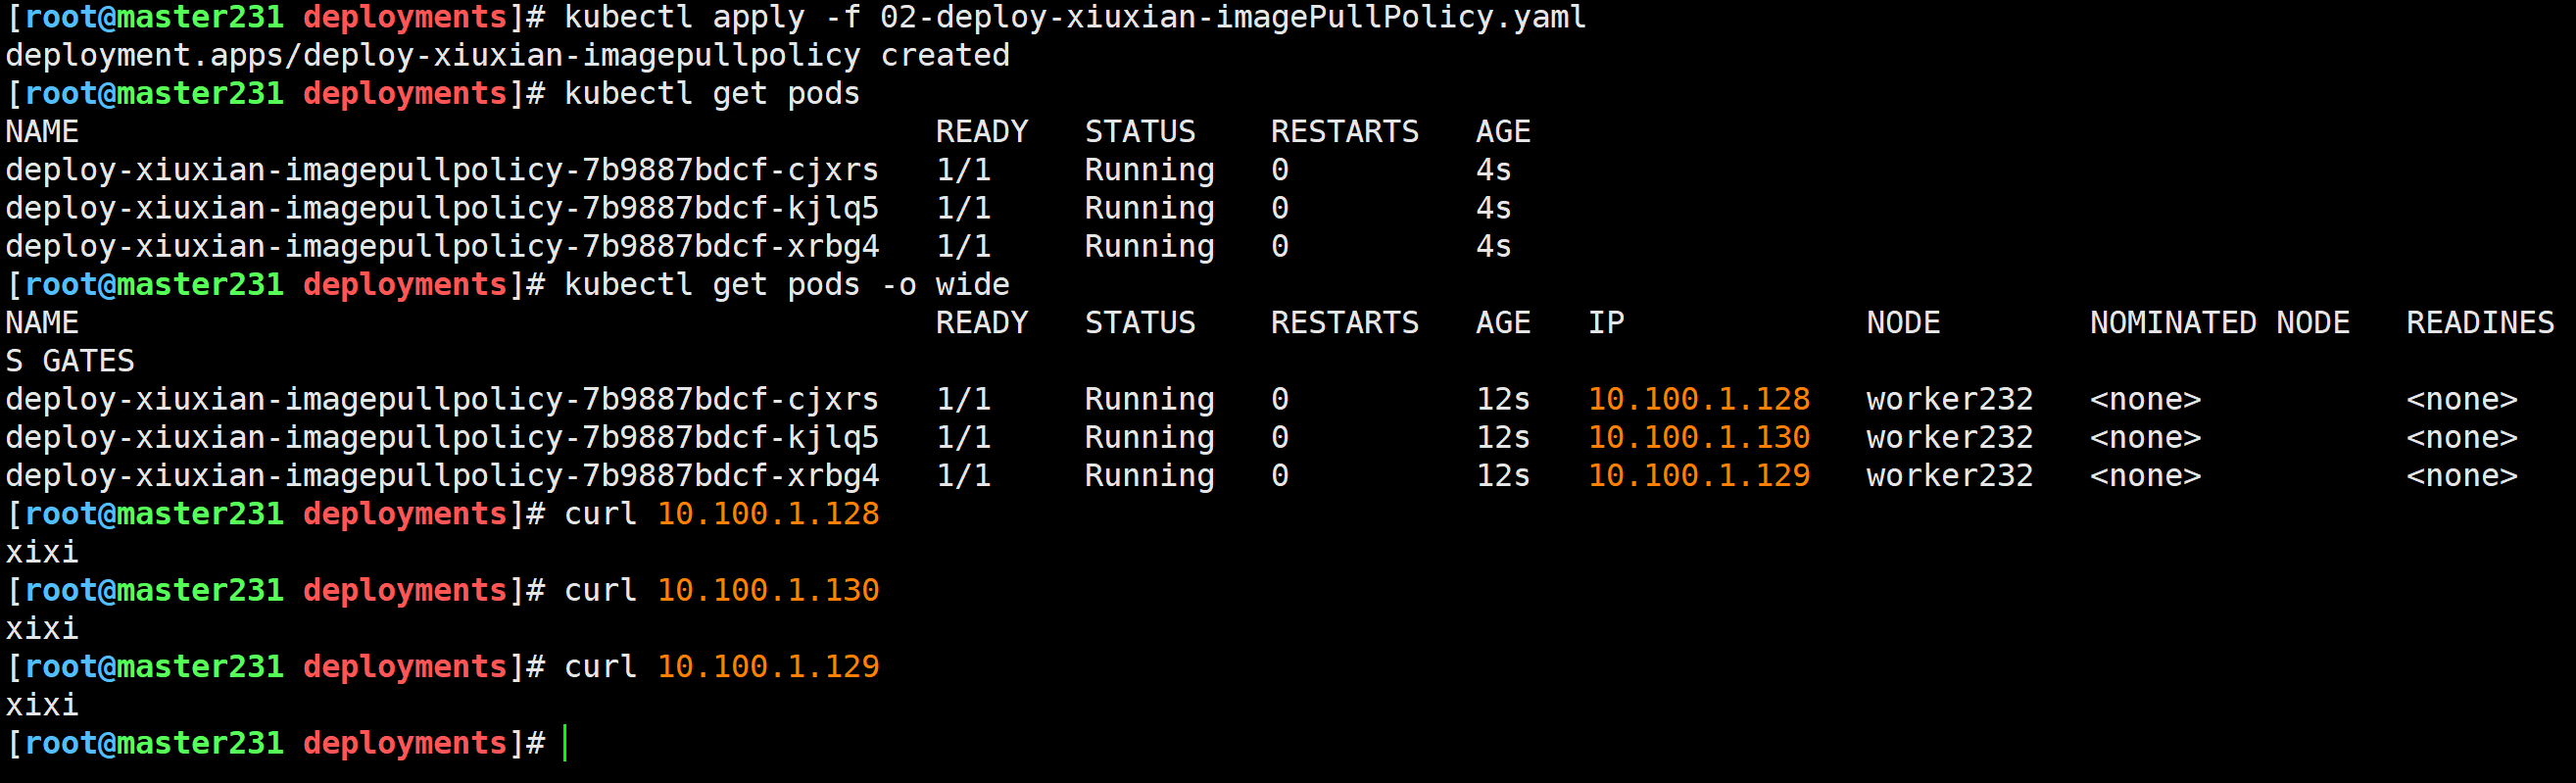Click nominated node <none> for cjxrs pod
Viewport: 2576px width, 783px height.
pyautogui.click(x=2146, y=400)
